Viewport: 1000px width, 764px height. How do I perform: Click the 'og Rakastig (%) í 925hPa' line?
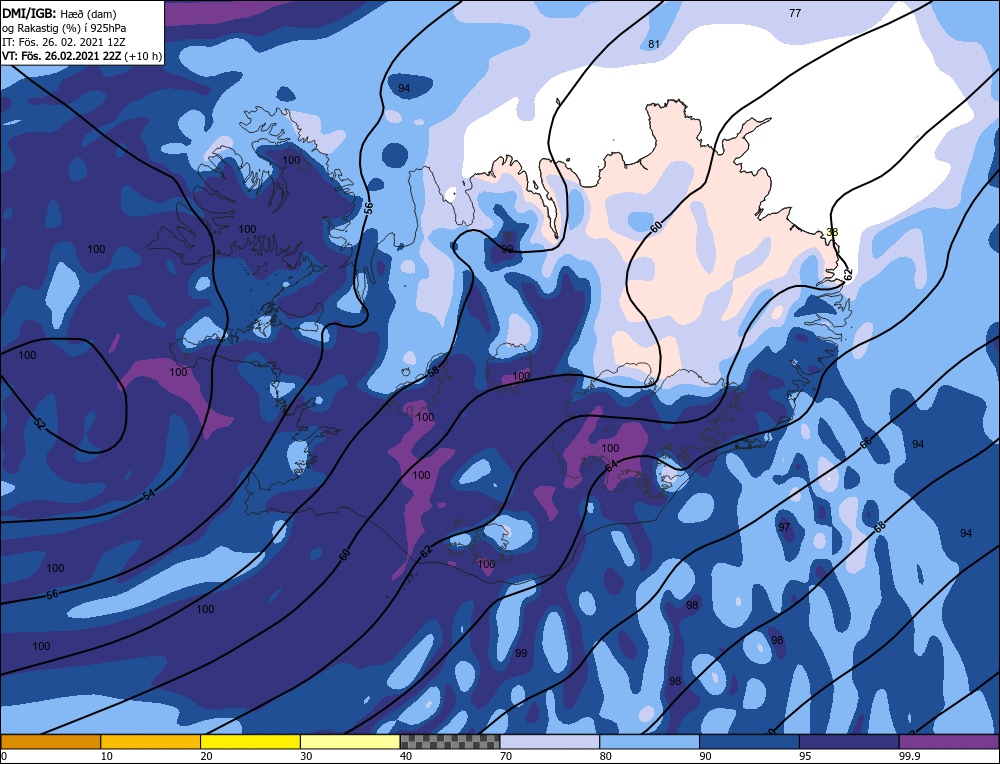[64, 28]
